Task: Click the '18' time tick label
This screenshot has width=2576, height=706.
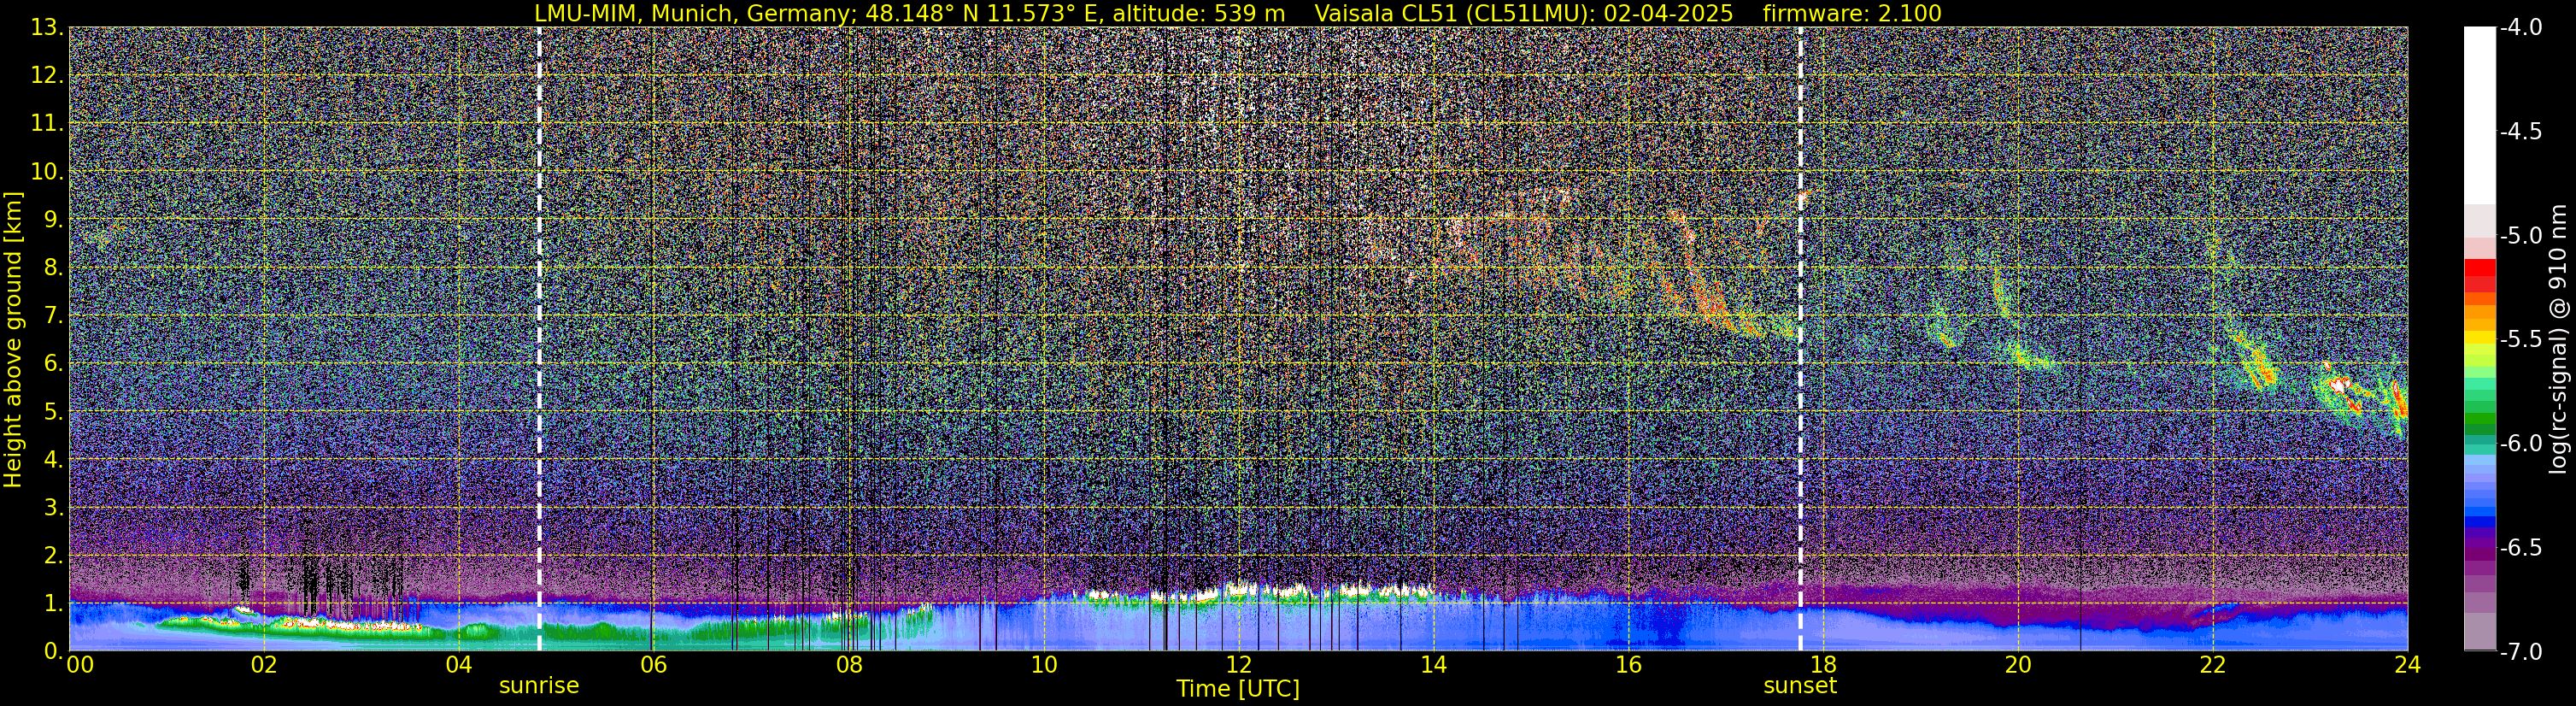Action: 1823,666
